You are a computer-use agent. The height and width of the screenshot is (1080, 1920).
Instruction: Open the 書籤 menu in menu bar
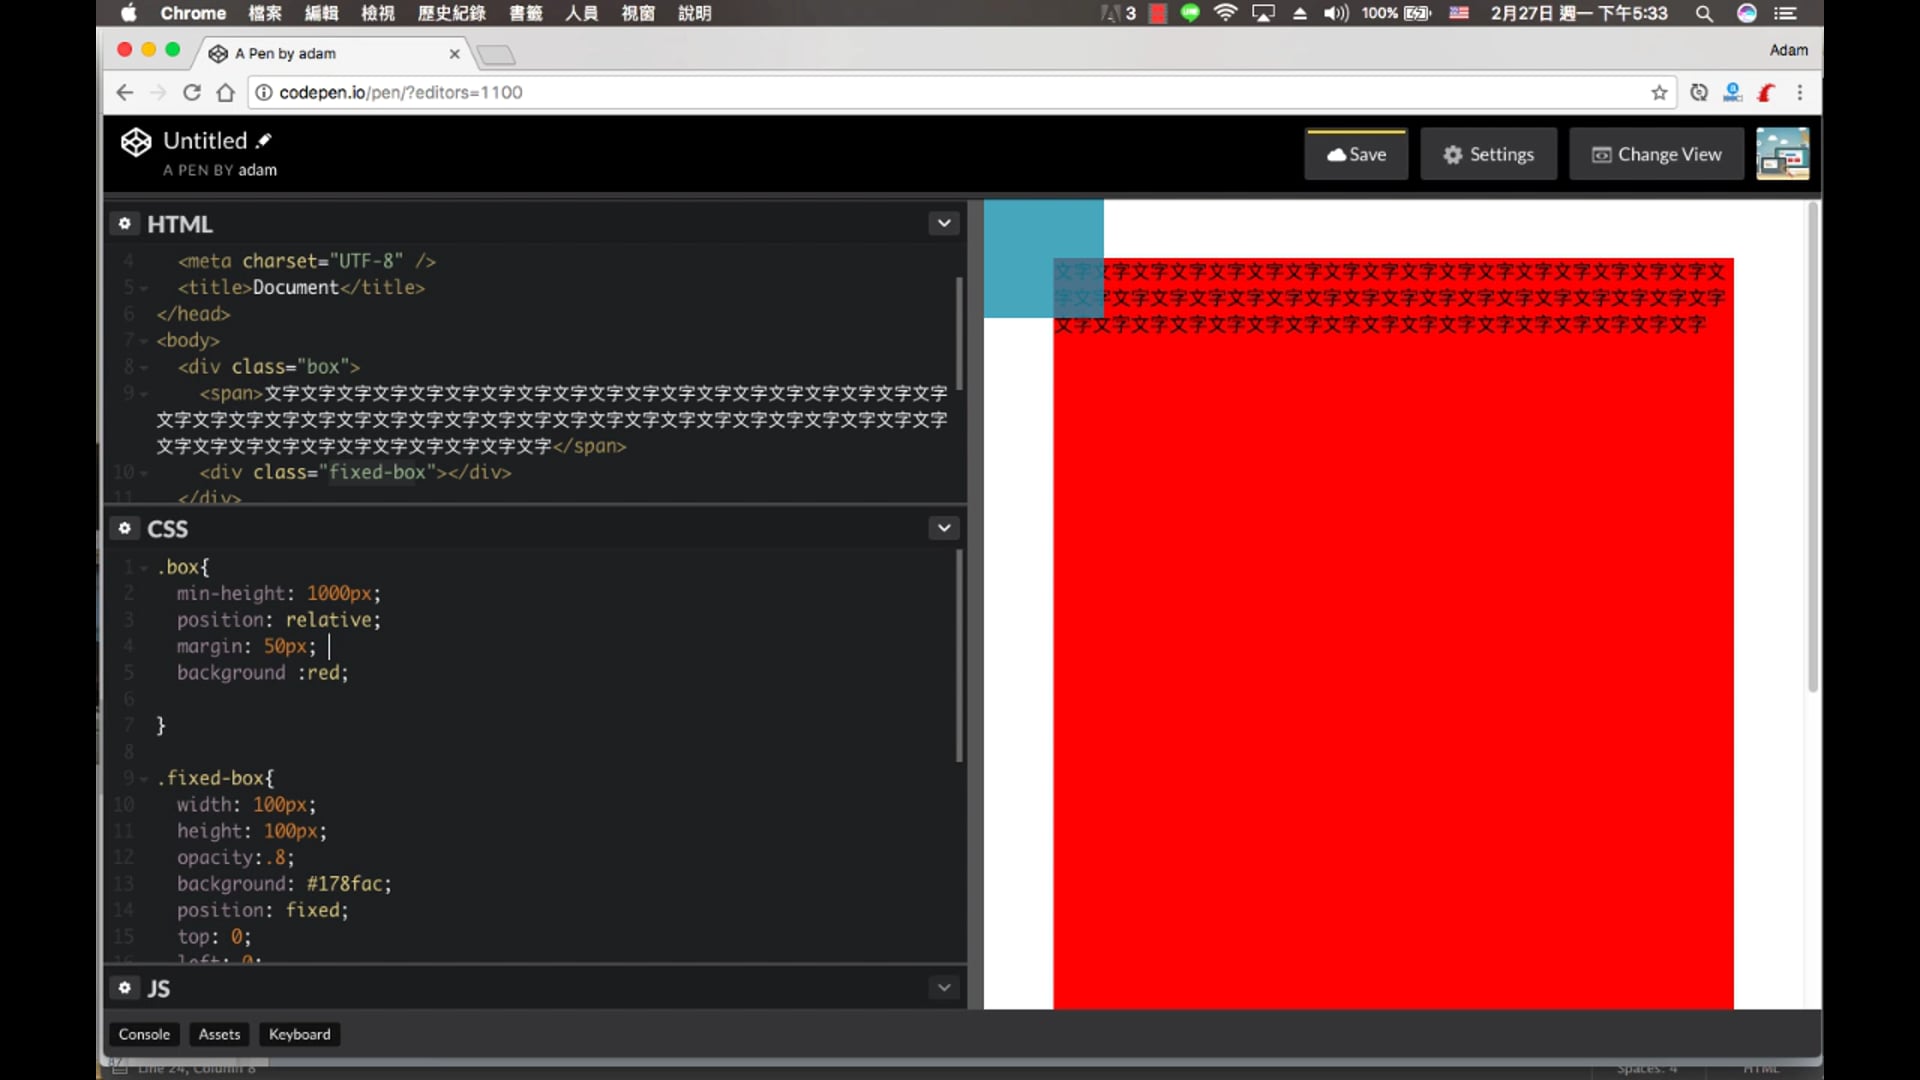coord(525,13)
